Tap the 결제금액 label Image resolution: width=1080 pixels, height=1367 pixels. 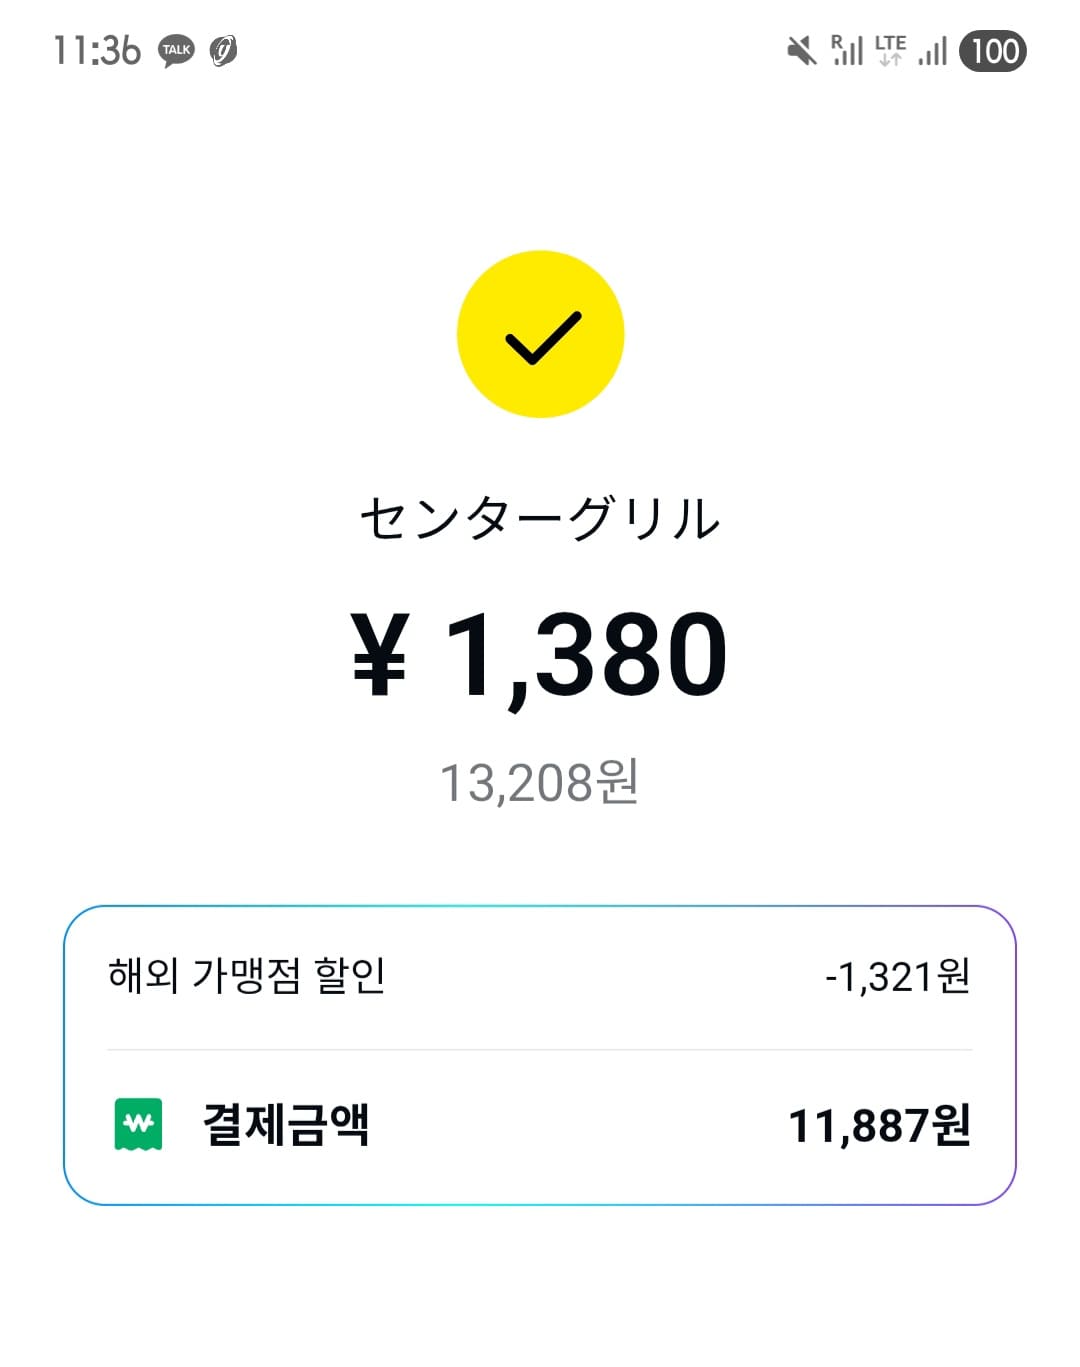click(x=286, y=1125)
